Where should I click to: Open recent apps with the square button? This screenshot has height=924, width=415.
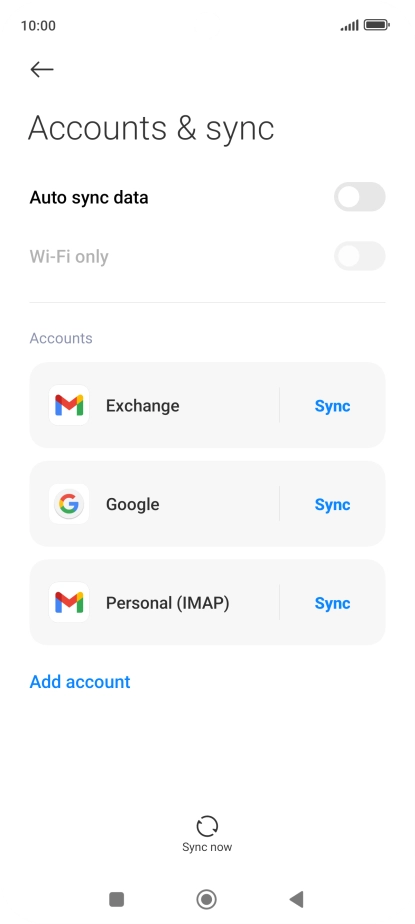[x=117, y=899]
